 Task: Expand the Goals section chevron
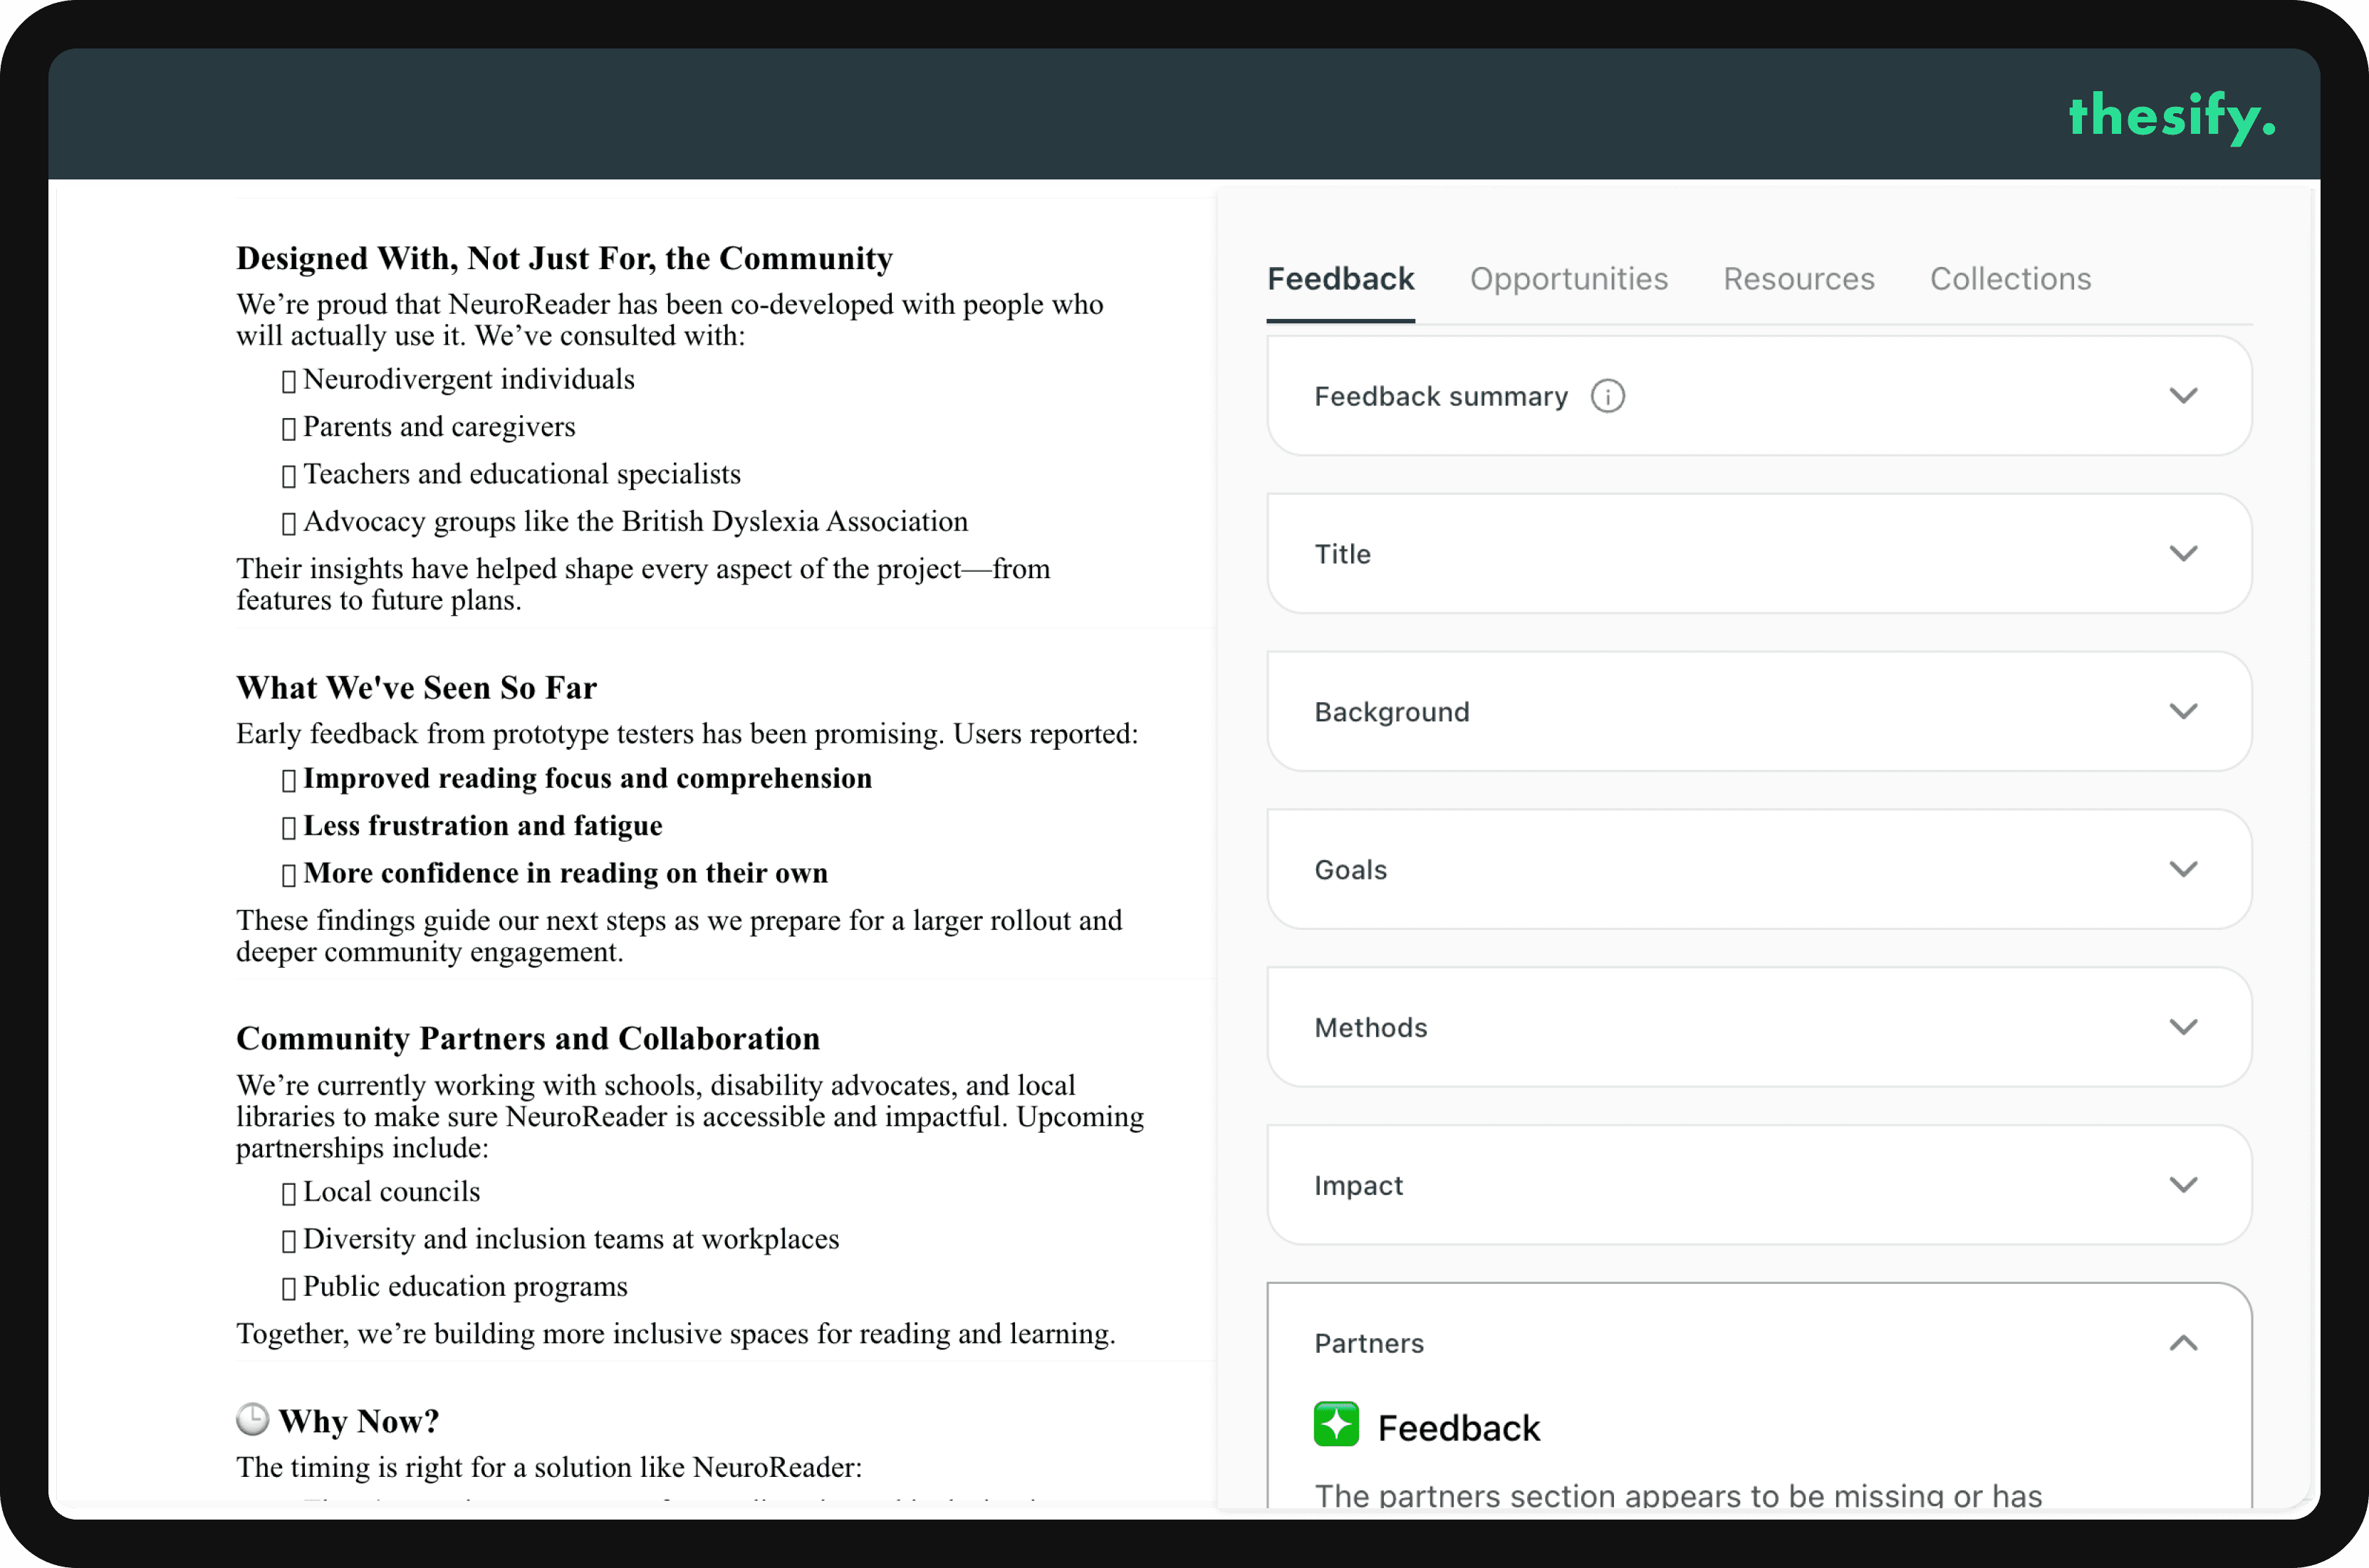point(2183,870)
